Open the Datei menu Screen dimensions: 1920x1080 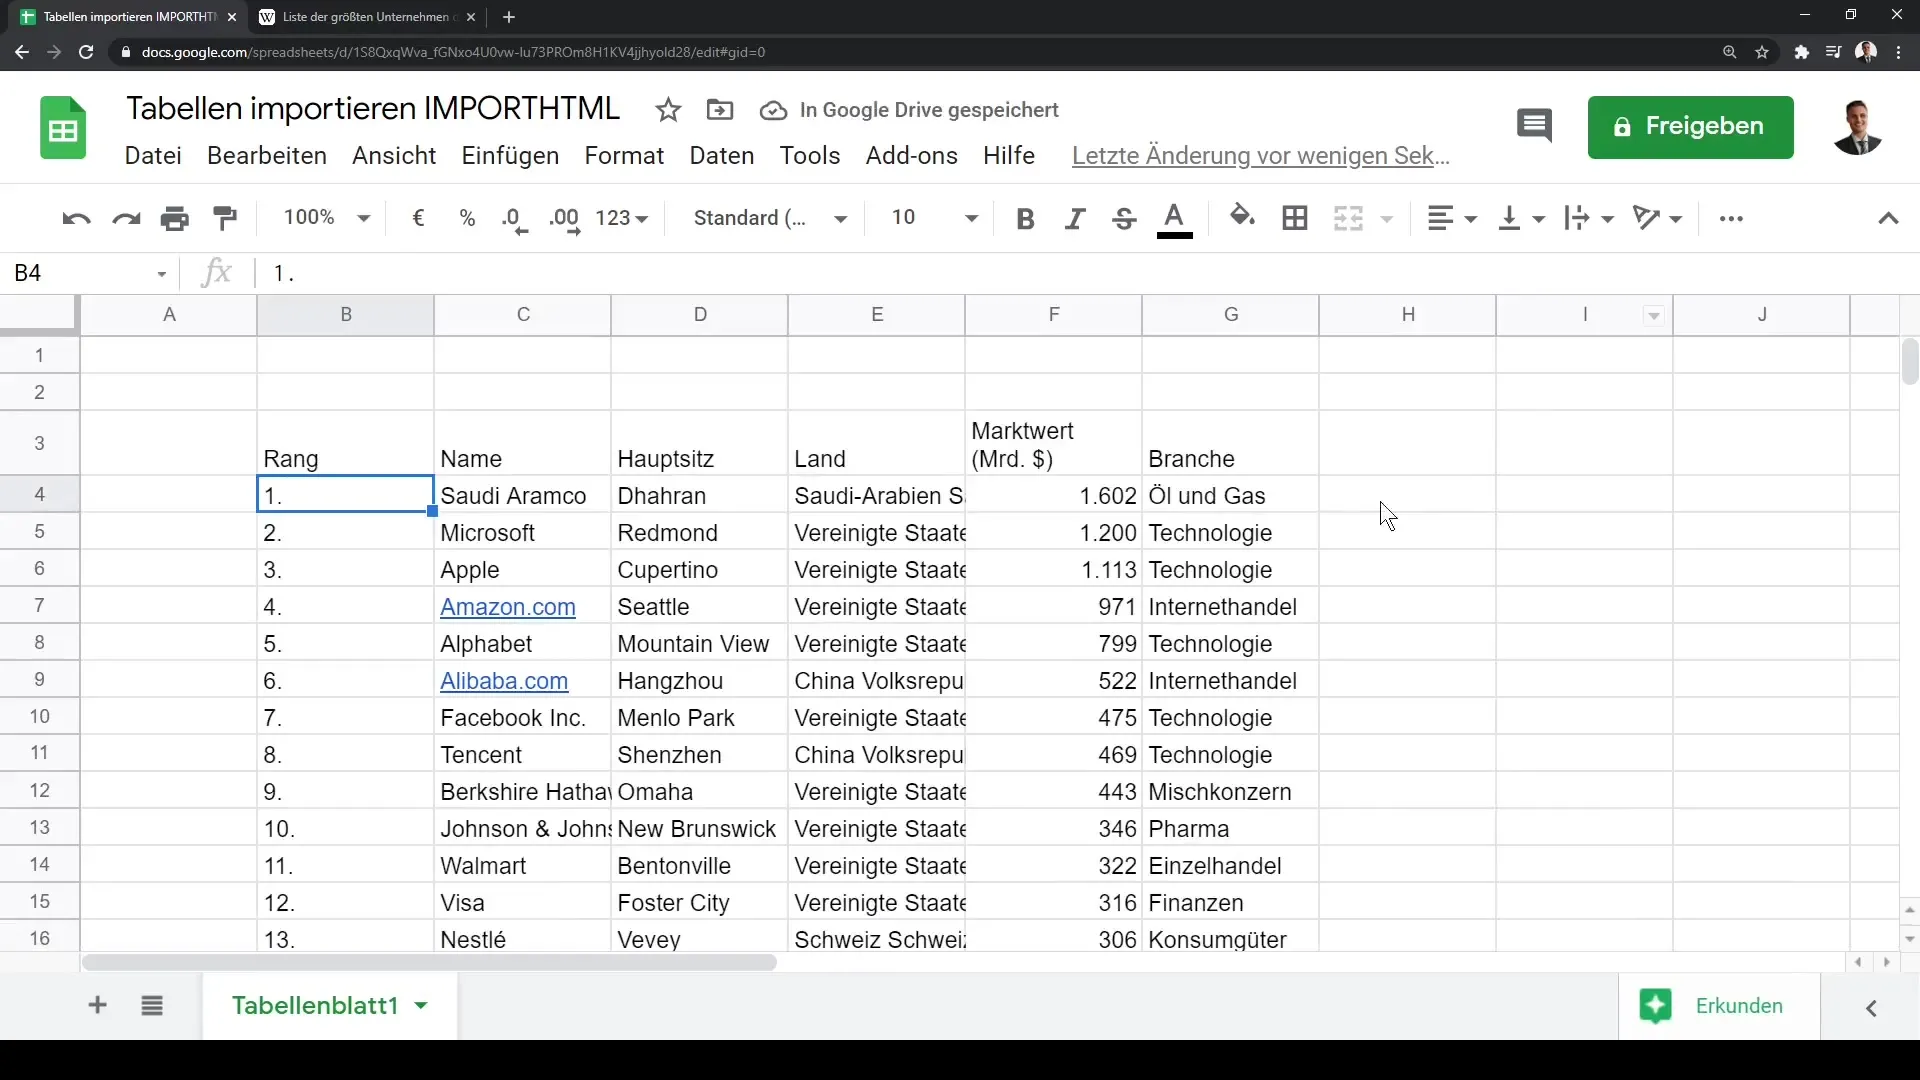(x=153, y=156)
